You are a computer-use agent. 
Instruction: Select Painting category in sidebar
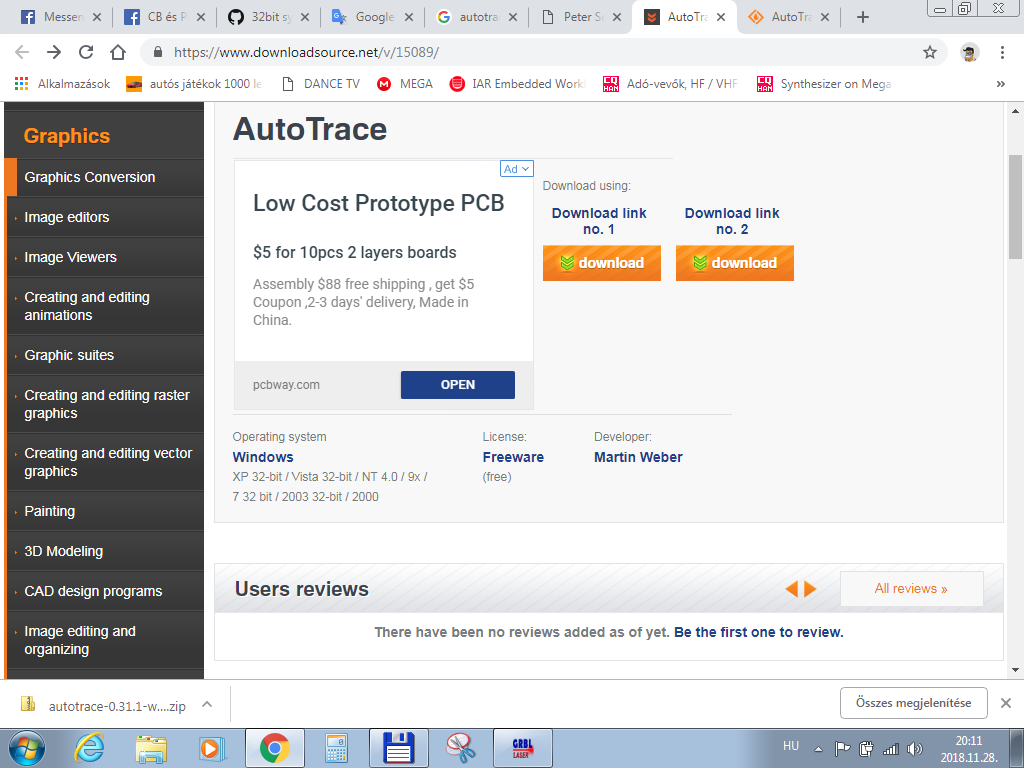point(50,511)
